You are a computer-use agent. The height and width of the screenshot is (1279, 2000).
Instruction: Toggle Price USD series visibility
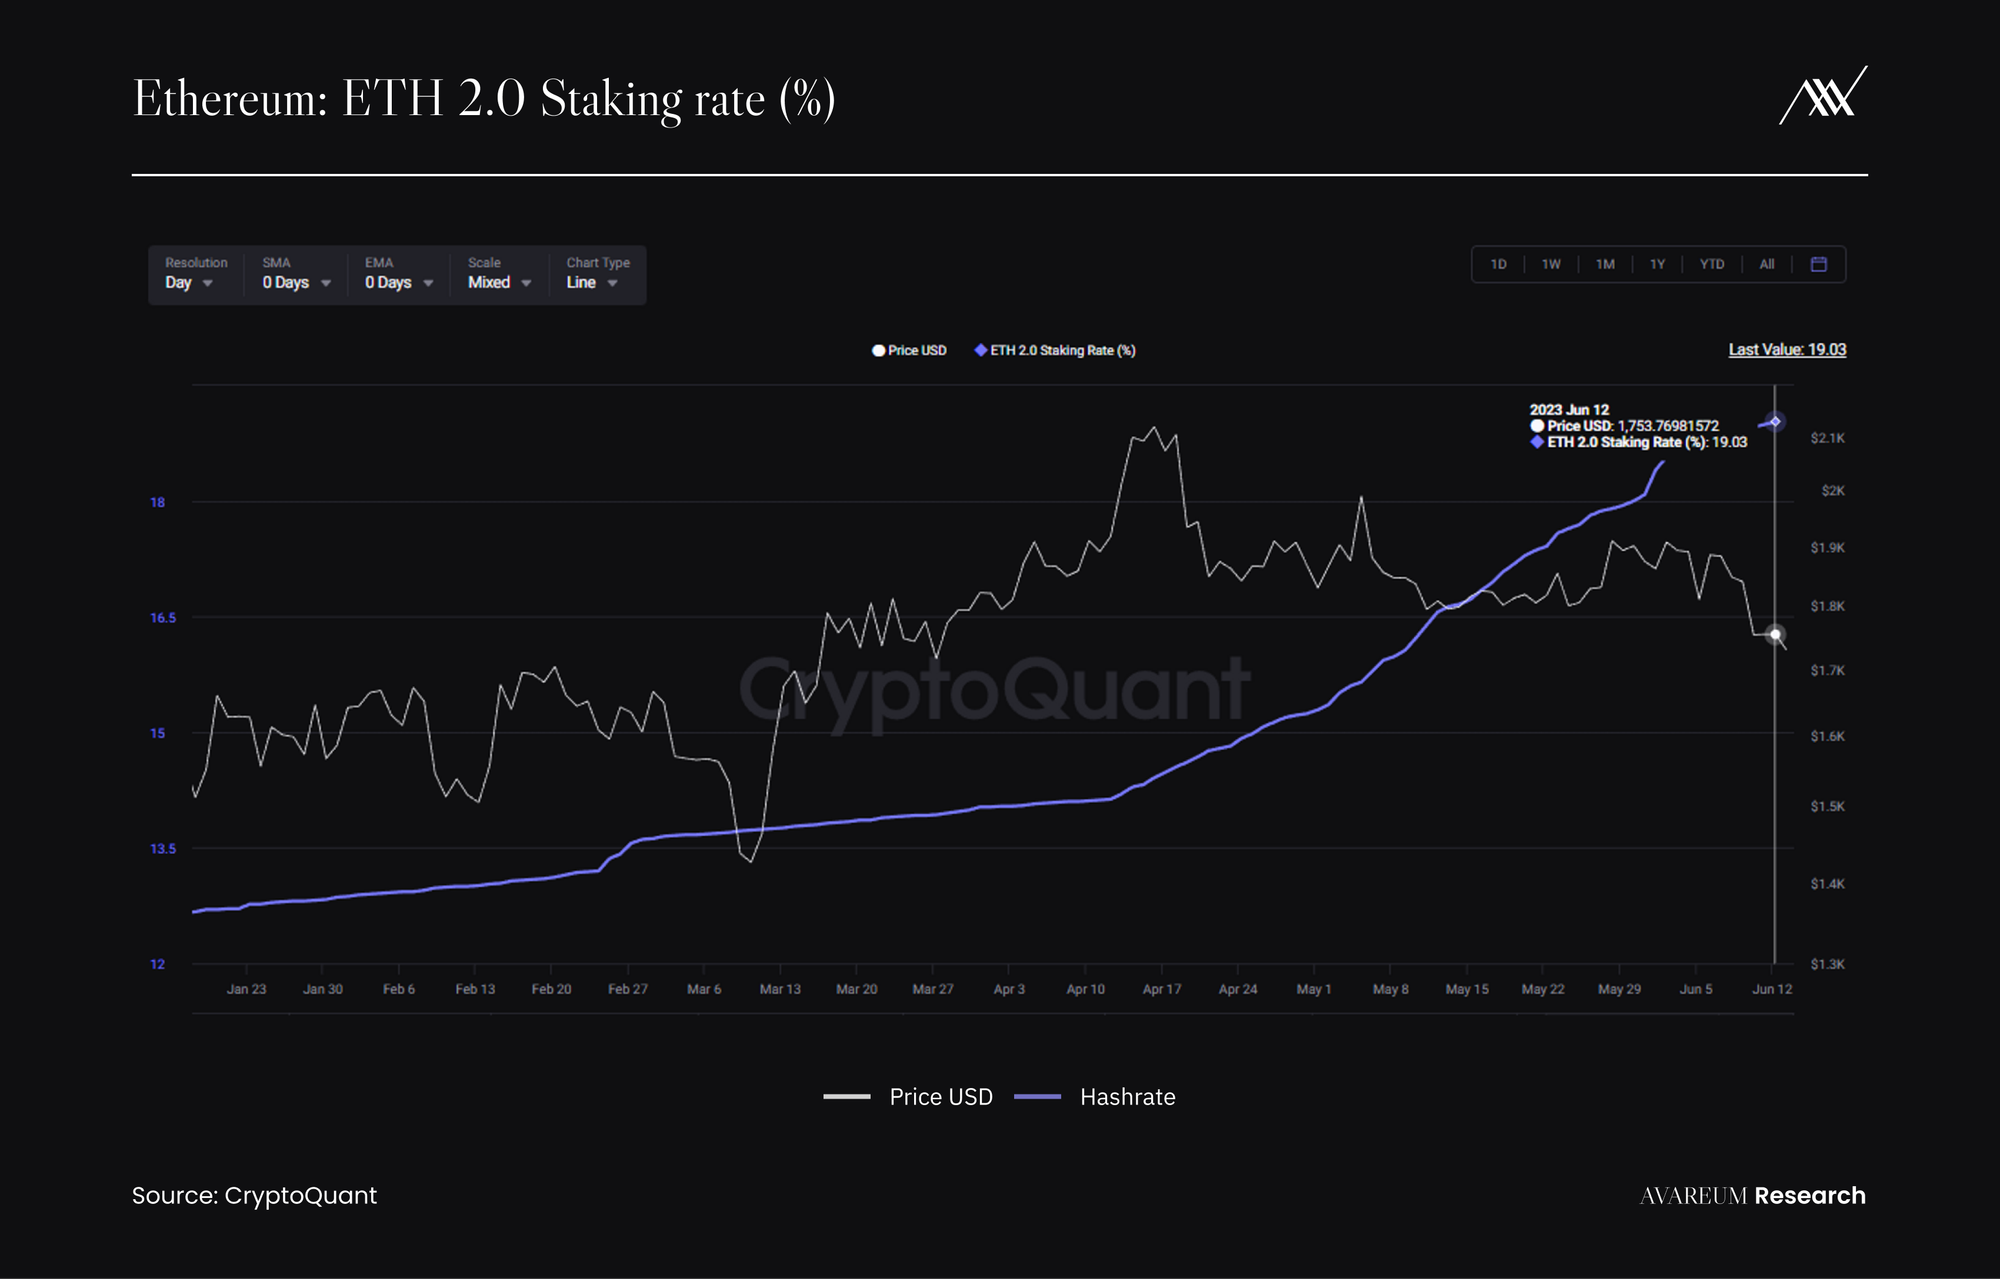coord(916,351)
